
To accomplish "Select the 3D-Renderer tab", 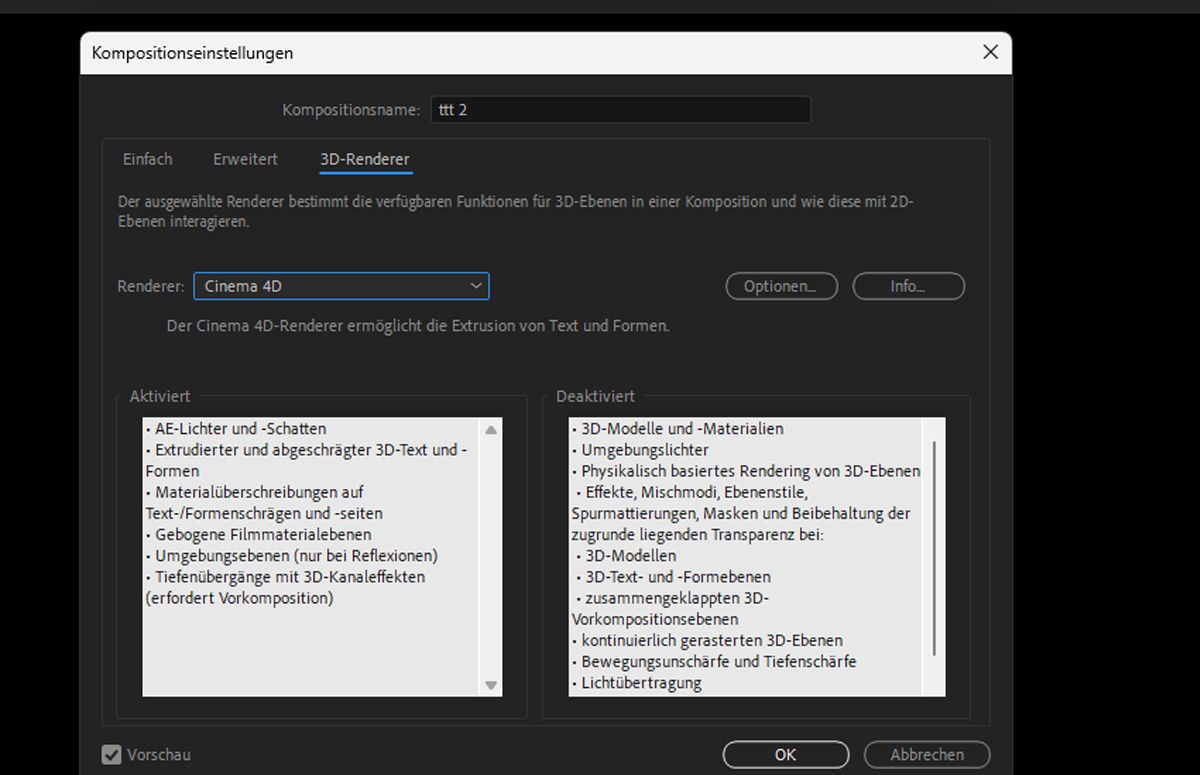I will tap(365, 159).
